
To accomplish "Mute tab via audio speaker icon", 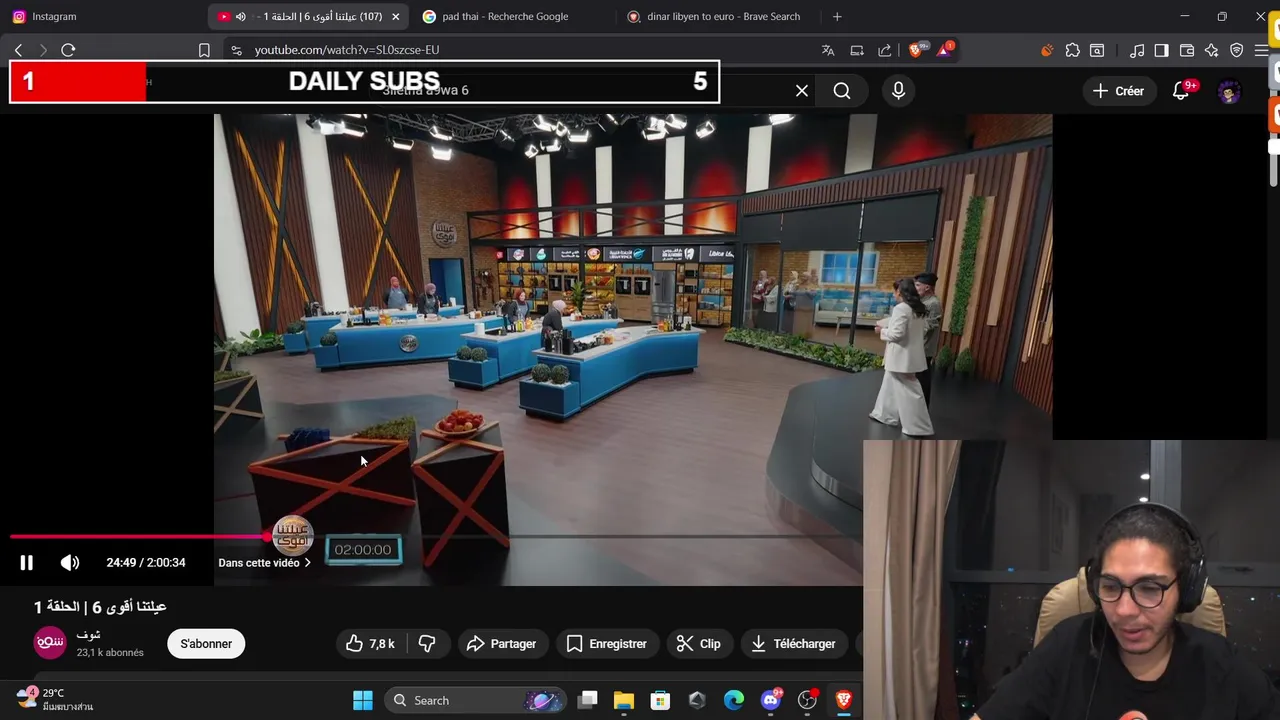I will click(x=241, y=16).
